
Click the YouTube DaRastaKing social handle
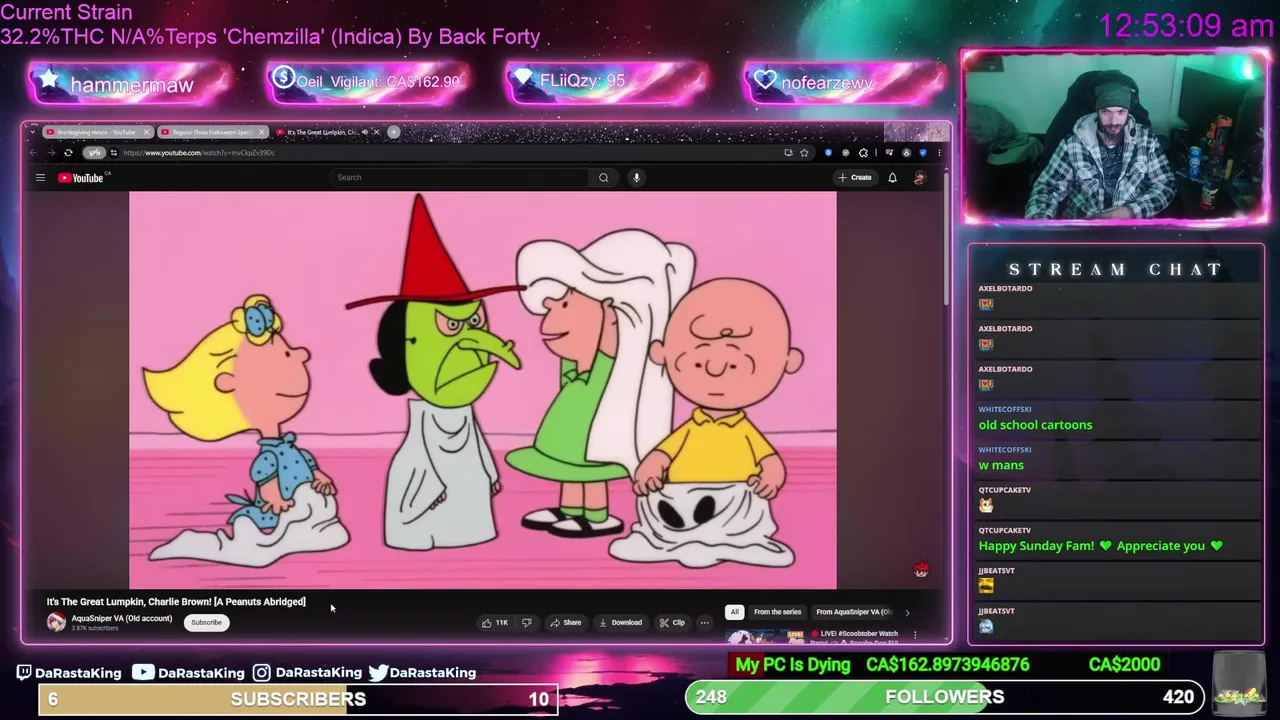[188, 673]
